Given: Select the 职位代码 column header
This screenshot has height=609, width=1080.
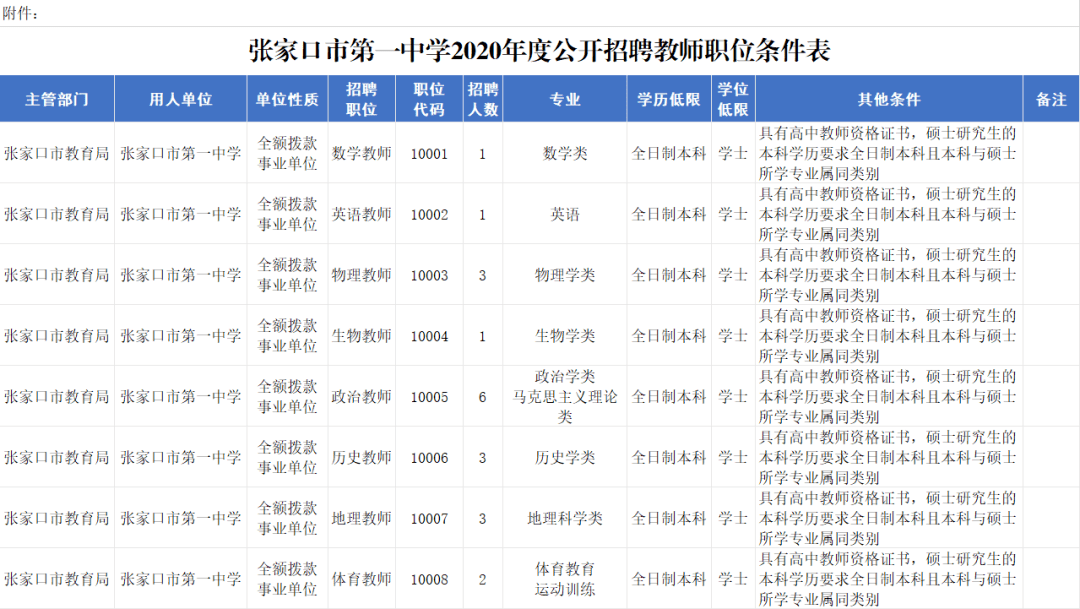Looking at the screenshot, I should [x=429, y=99].
